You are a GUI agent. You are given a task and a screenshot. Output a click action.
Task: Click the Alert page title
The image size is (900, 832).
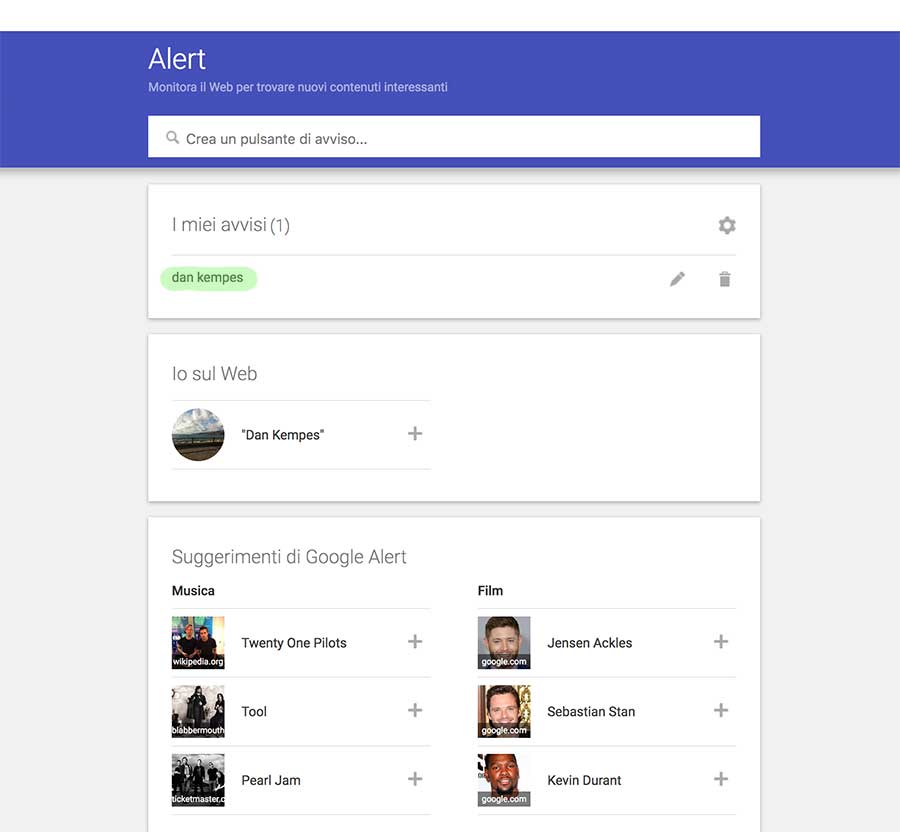coord(177,59)
